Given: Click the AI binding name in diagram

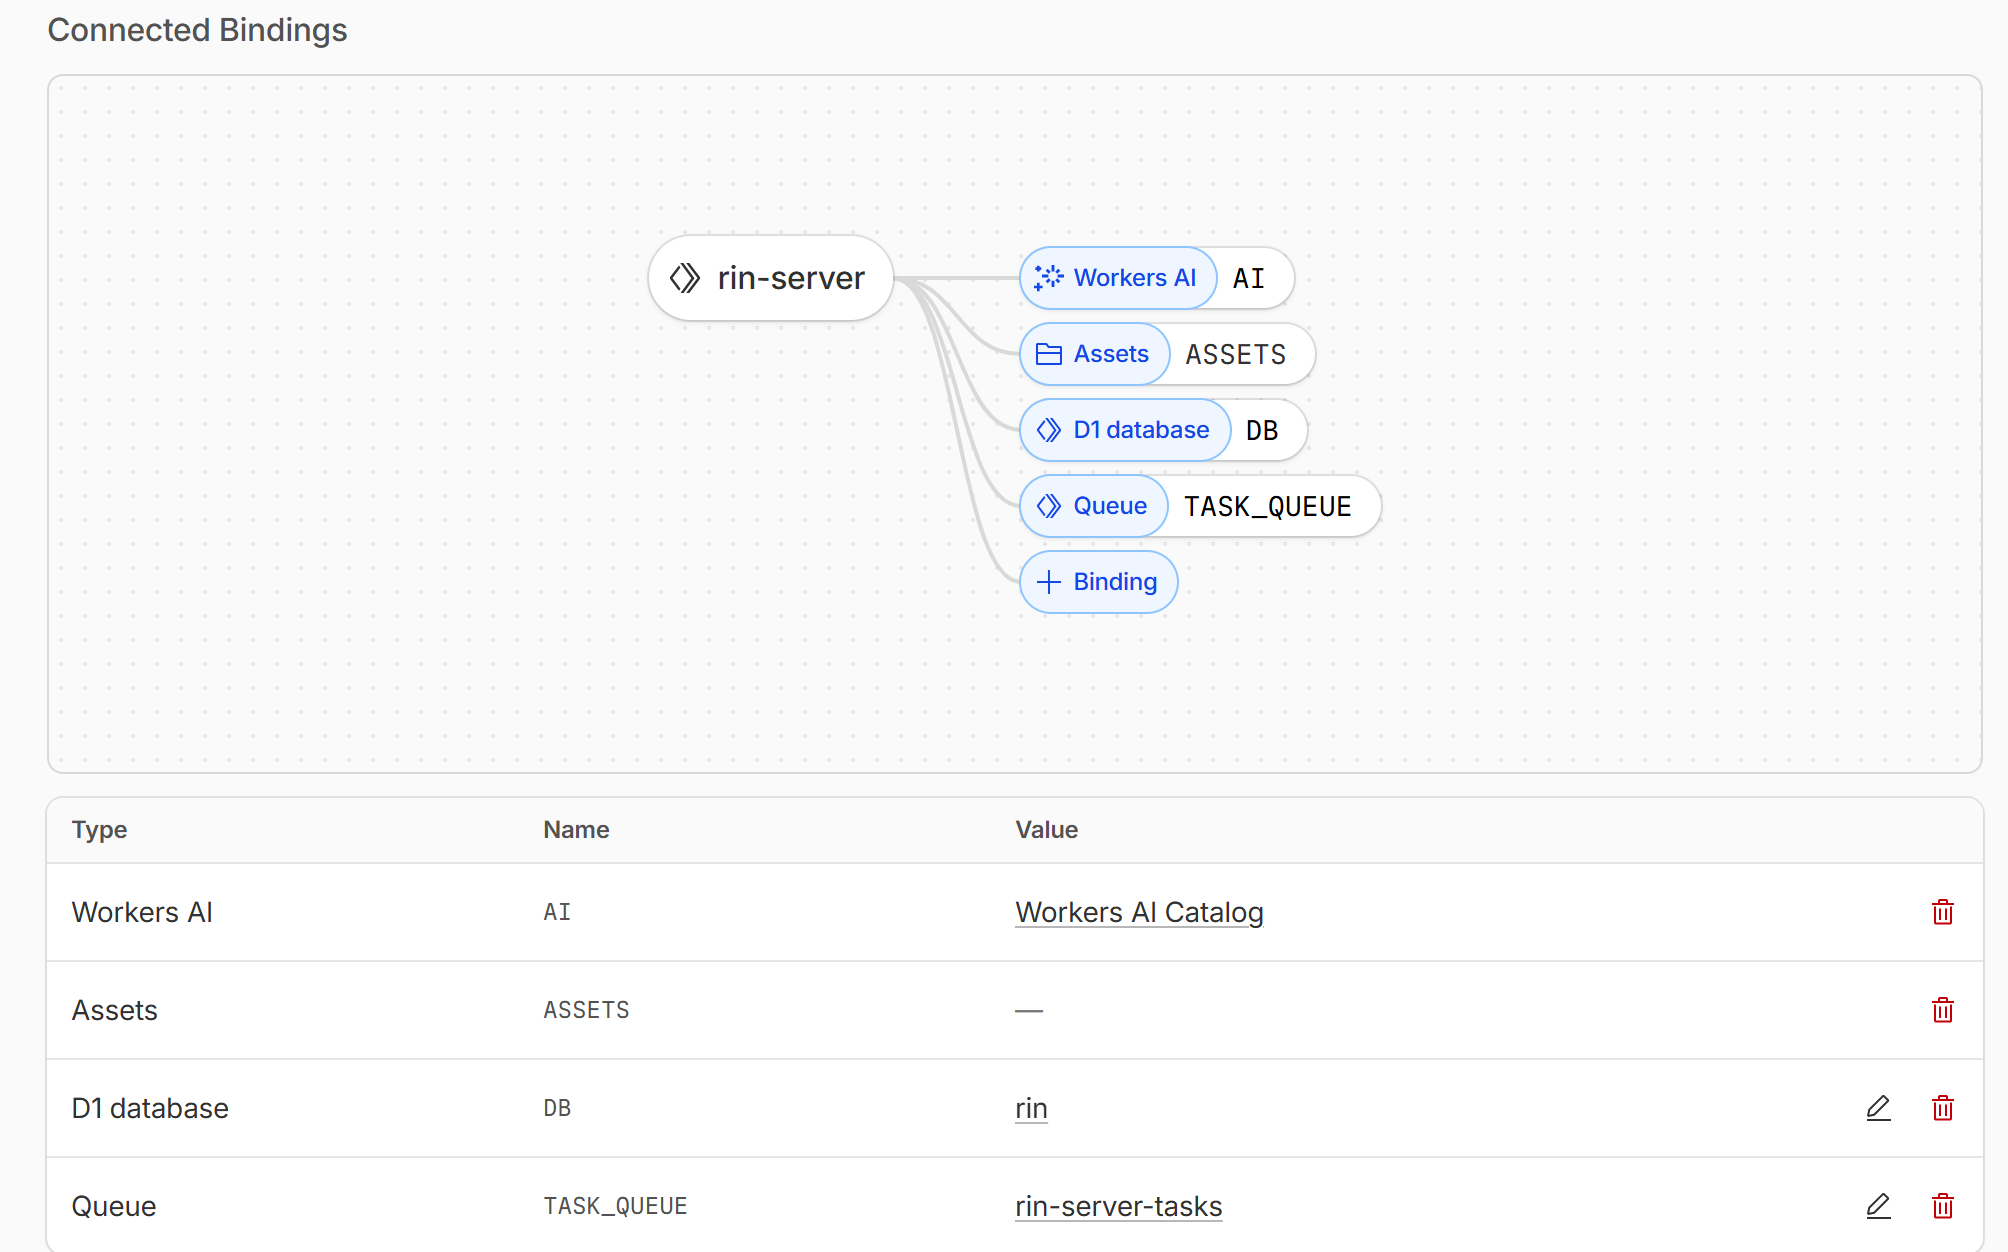Looking at the screenshot, I should point(1249,278).
